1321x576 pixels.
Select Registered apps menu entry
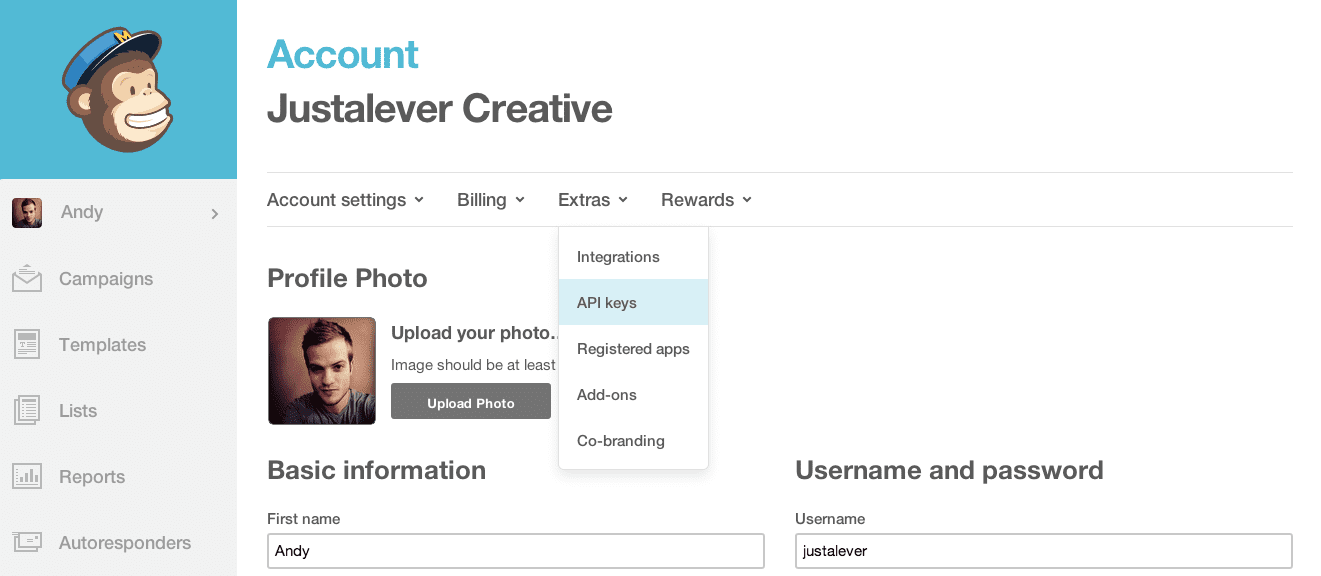pyautogui.click(x=633, y=349)
